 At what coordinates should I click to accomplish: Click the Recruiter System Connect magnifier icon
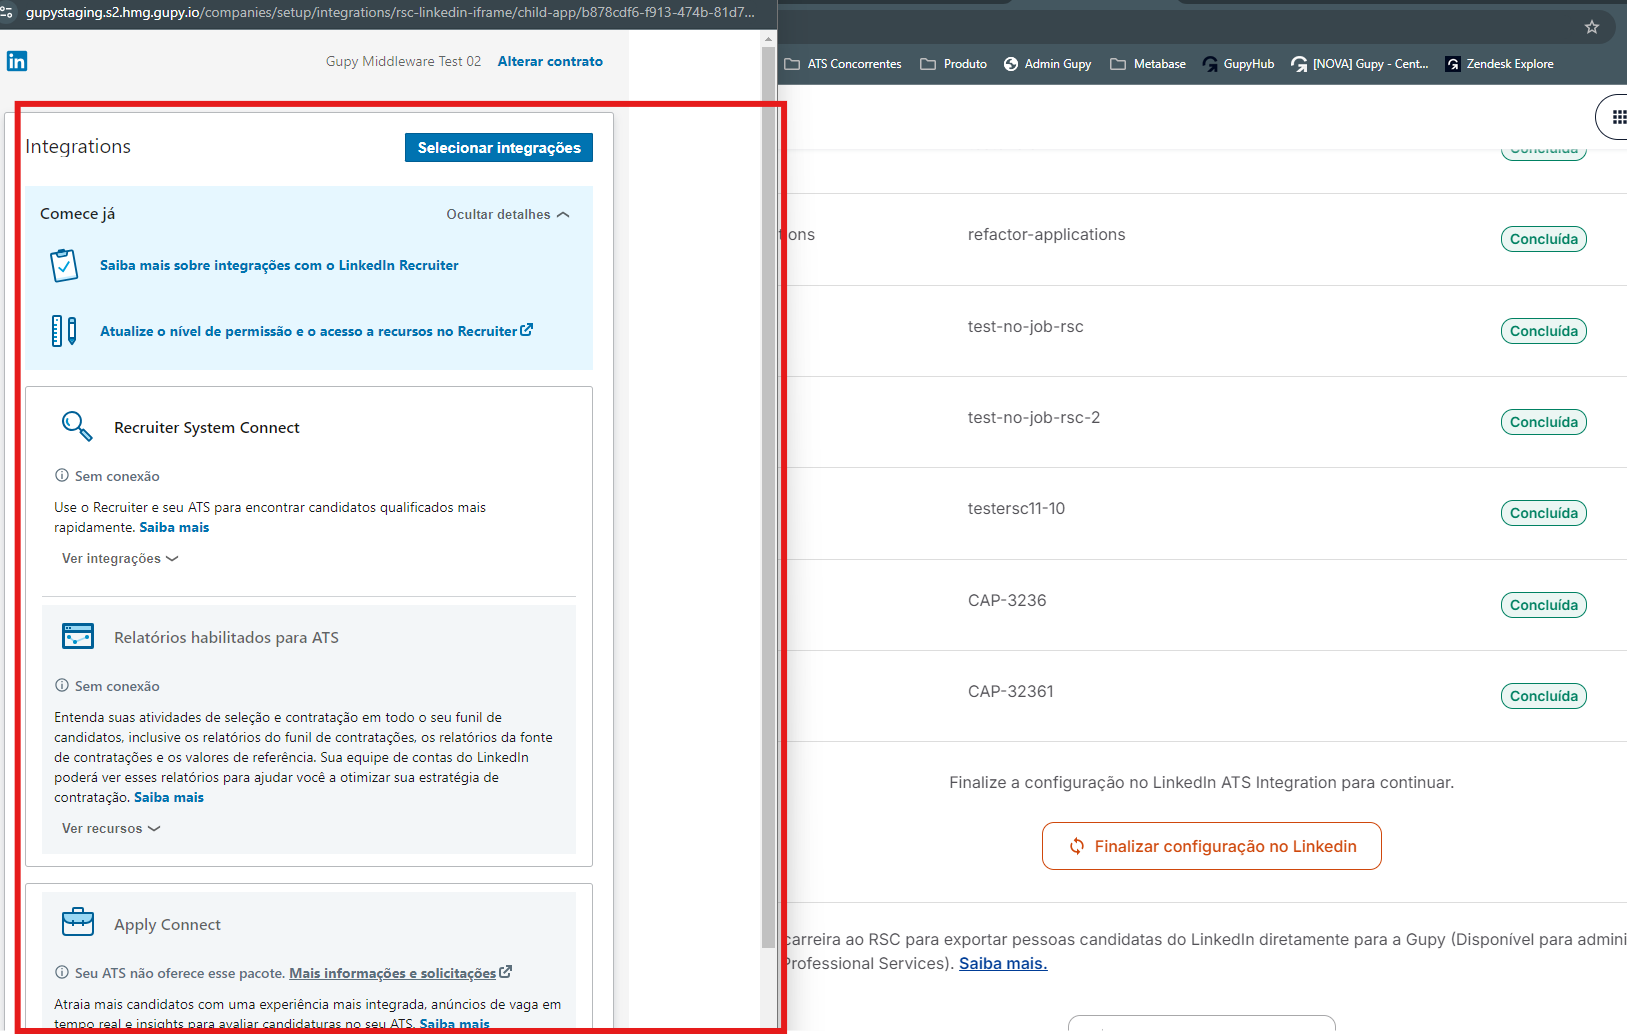(x=77, y=426)
